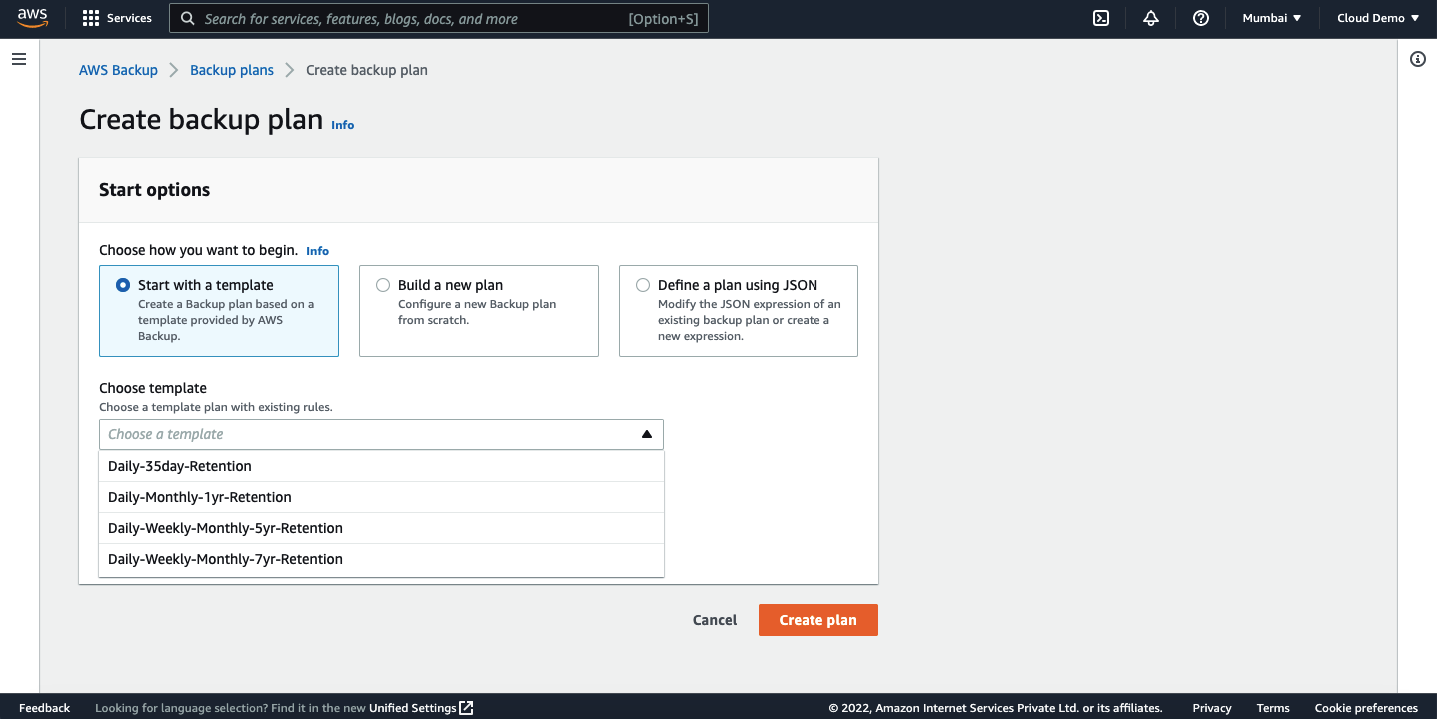This screenshot has width=1437, height=719.
Task: Open the Privacy link
Action: (x=1212, y=708)
